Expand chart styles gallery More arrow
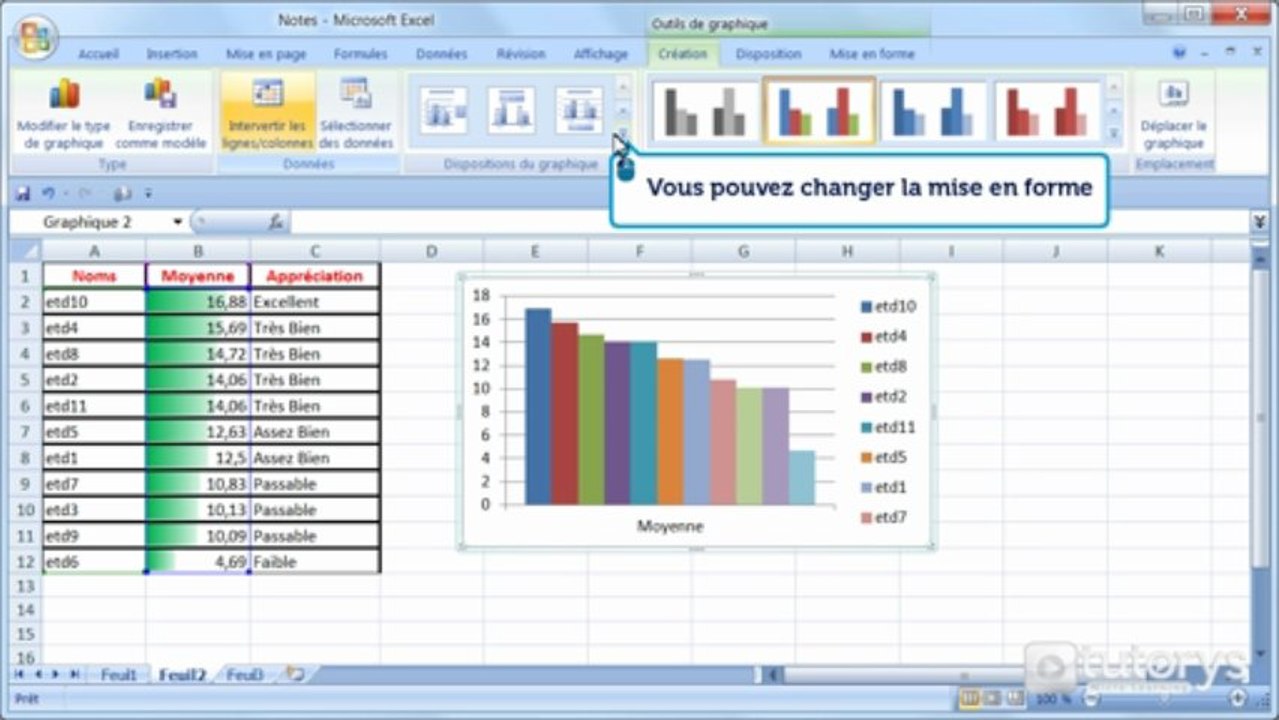This screenshot has width=1279, height=720. tap(1113, 132)
